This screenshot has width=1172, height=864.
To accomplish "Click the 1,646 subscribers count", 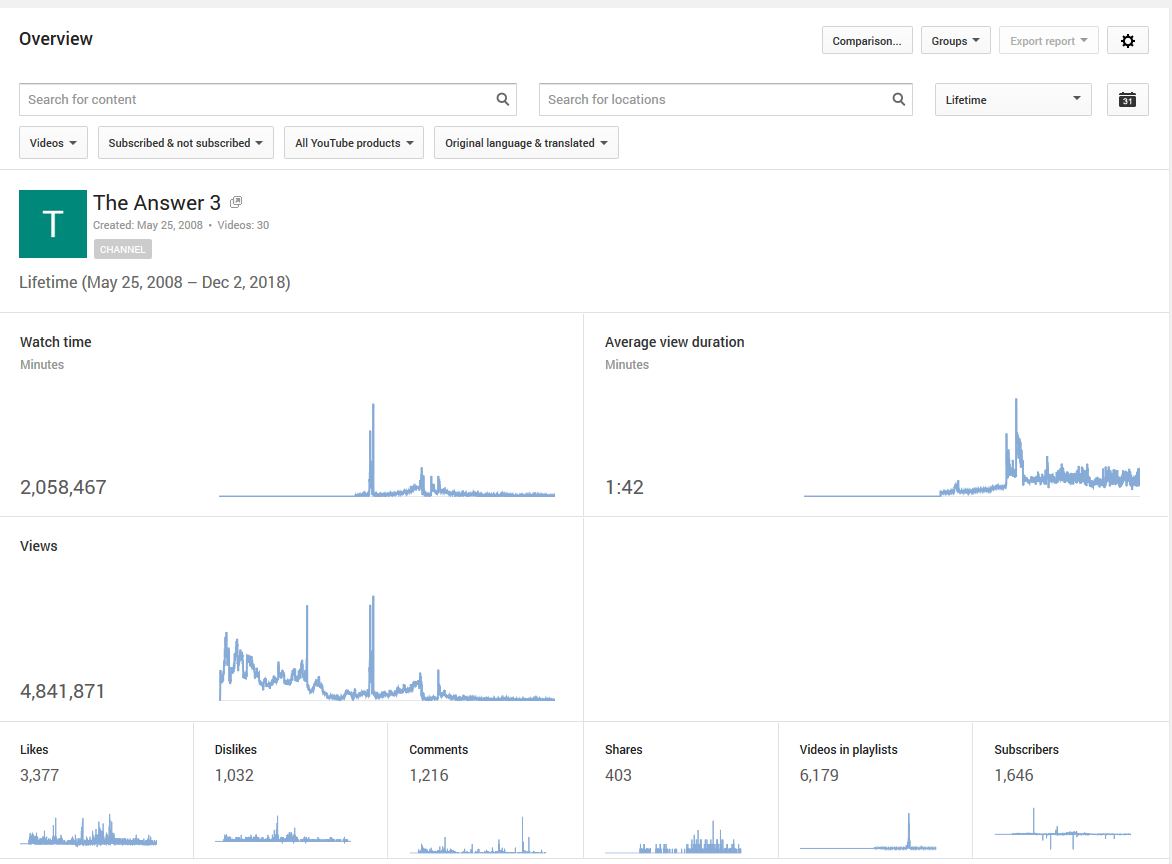I will 1014,775.
